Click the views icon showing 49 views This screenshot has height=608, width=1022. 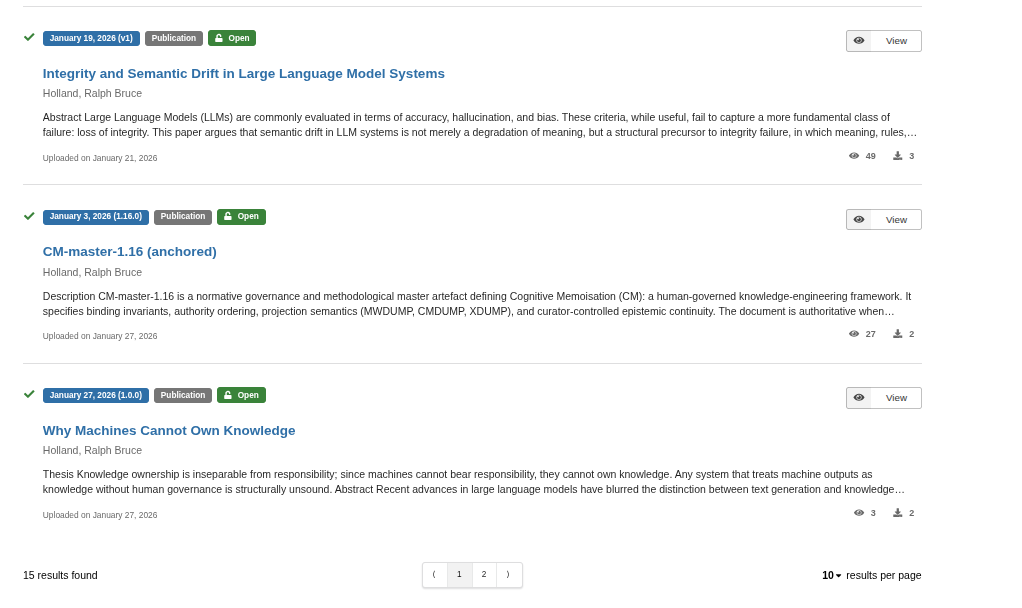[854, 156]
